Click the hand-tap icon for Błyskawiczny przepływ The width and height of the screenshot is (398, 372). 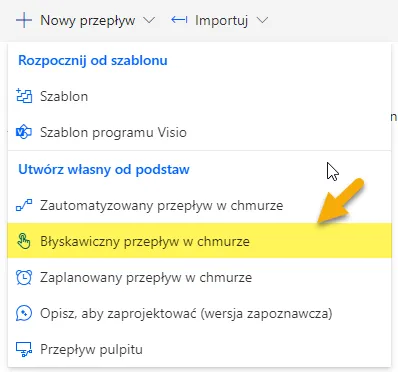pos(24,241)
